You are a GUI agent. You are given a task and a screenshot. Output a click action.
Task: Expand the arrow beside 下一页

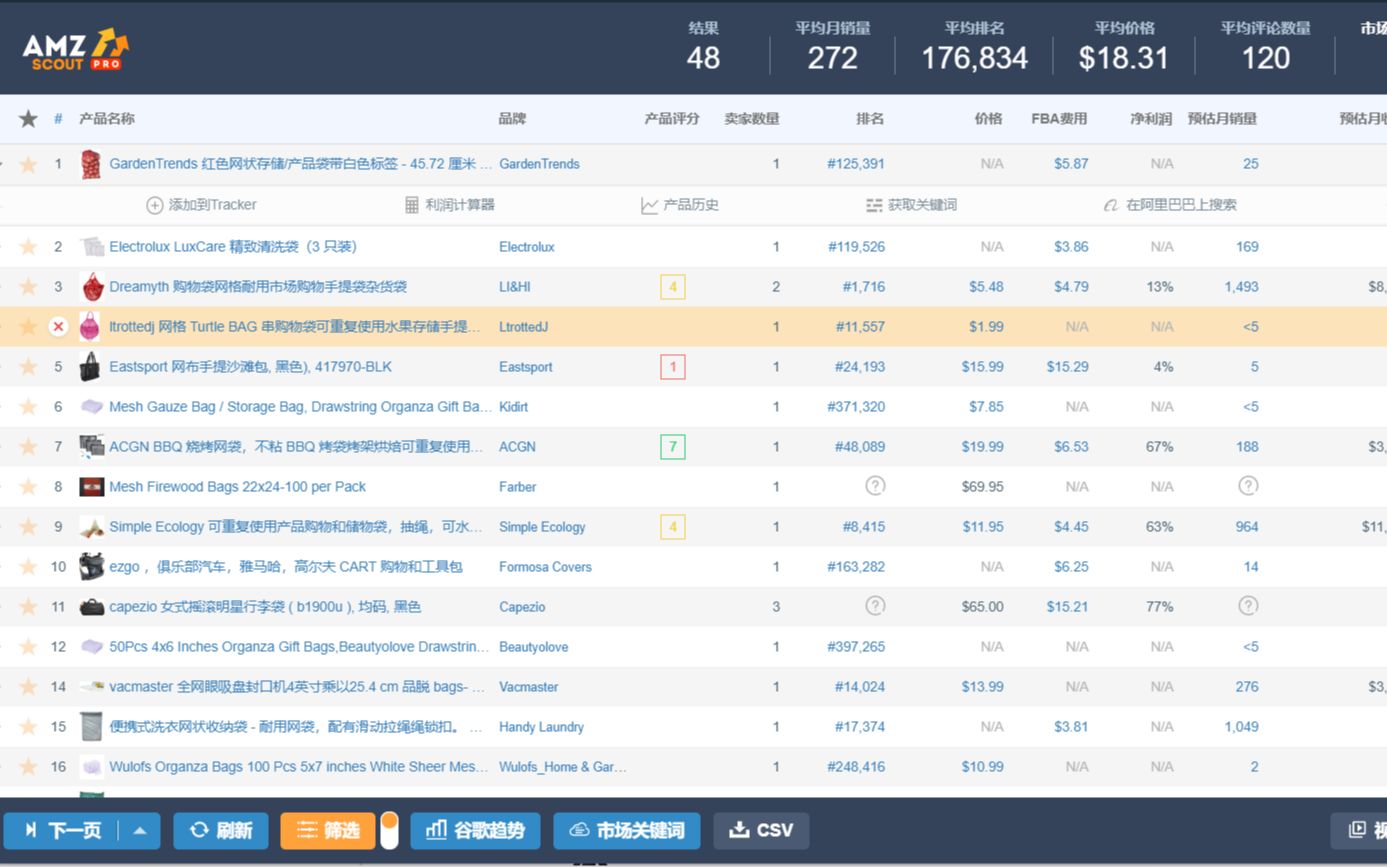pos(140,830)
